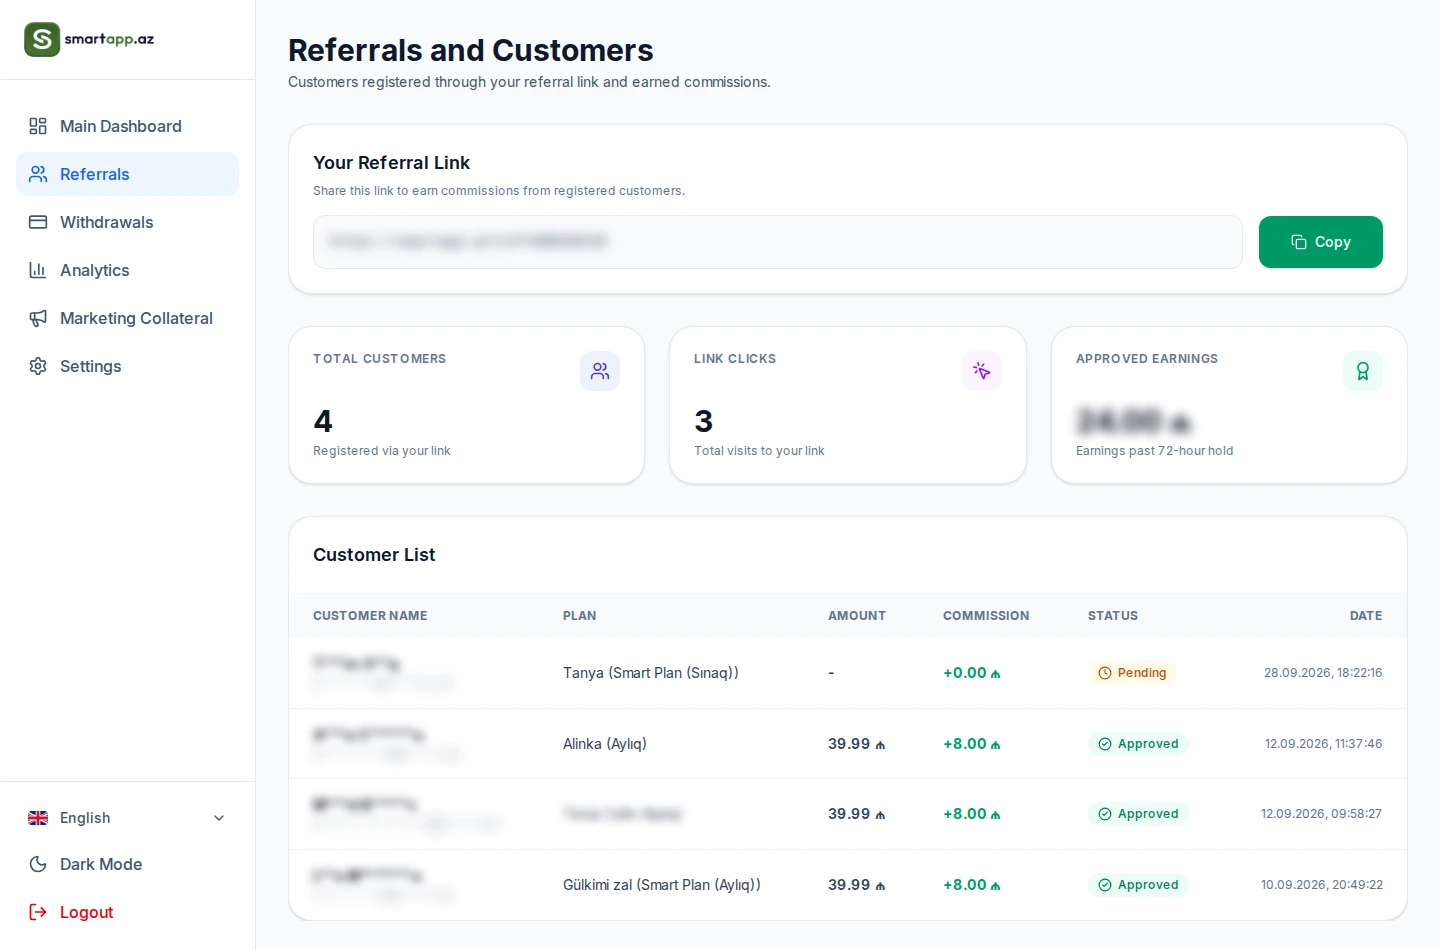
Task: Go to Withdrawals page
Action: [x=127, y=222]
